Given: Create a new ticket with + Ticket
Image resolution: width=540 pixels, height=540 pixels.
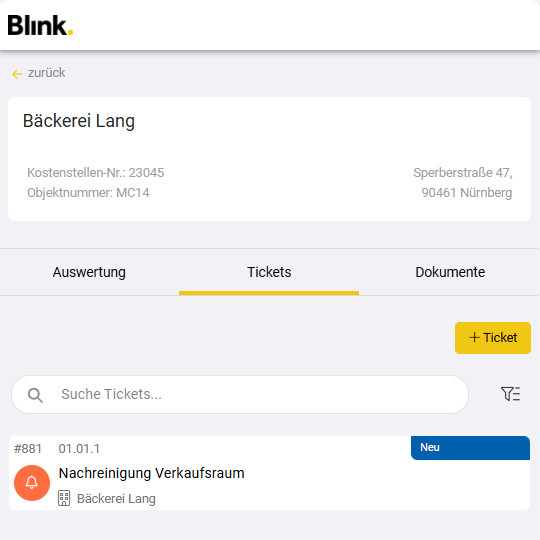Looking at the screenshot, I should 493,338.
